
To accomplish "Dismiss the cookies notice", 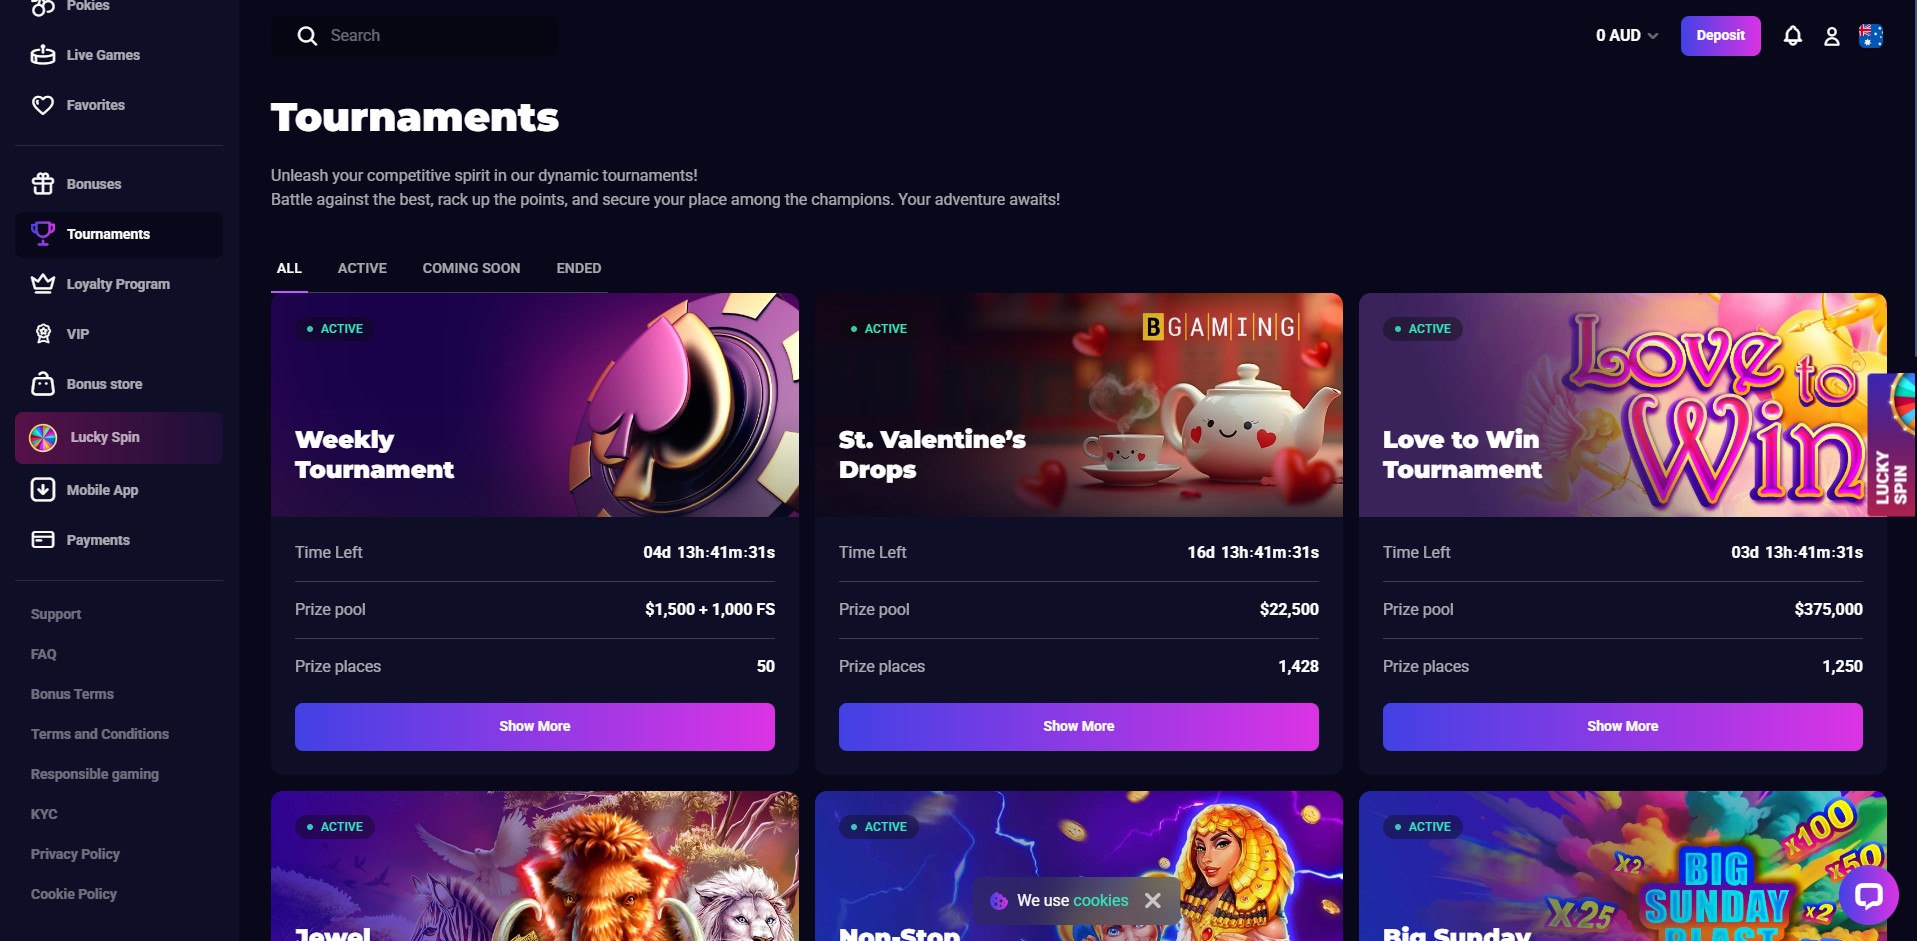I will click(1153, 901).
